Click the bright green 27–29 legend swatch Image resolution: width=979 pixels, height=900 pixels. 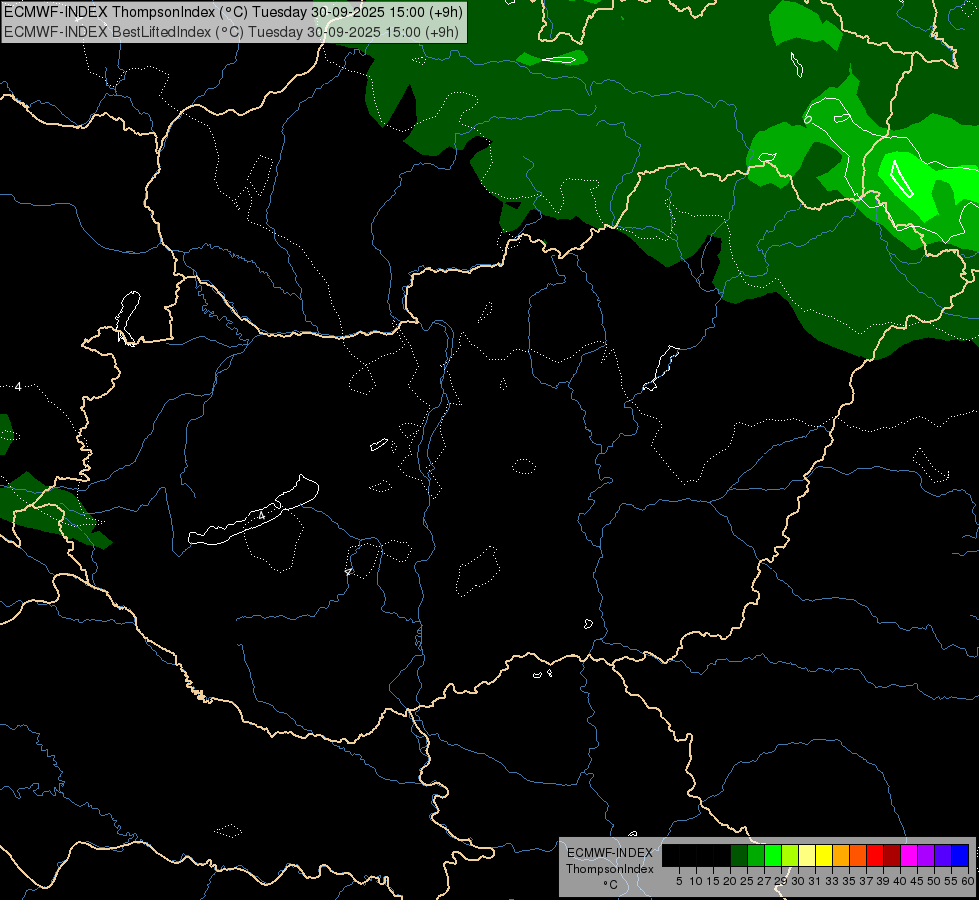[x=774, y=855]
